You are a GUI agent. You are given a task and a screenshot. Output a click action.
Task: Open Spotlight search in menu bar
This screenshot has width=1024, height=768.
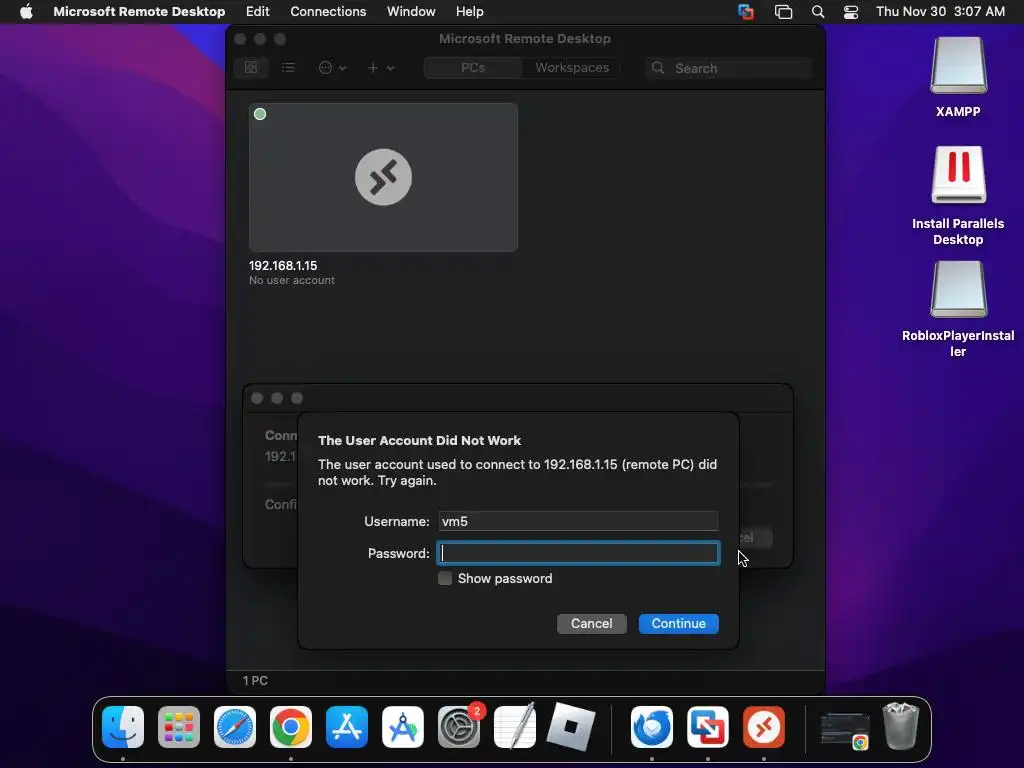[818, 12]
